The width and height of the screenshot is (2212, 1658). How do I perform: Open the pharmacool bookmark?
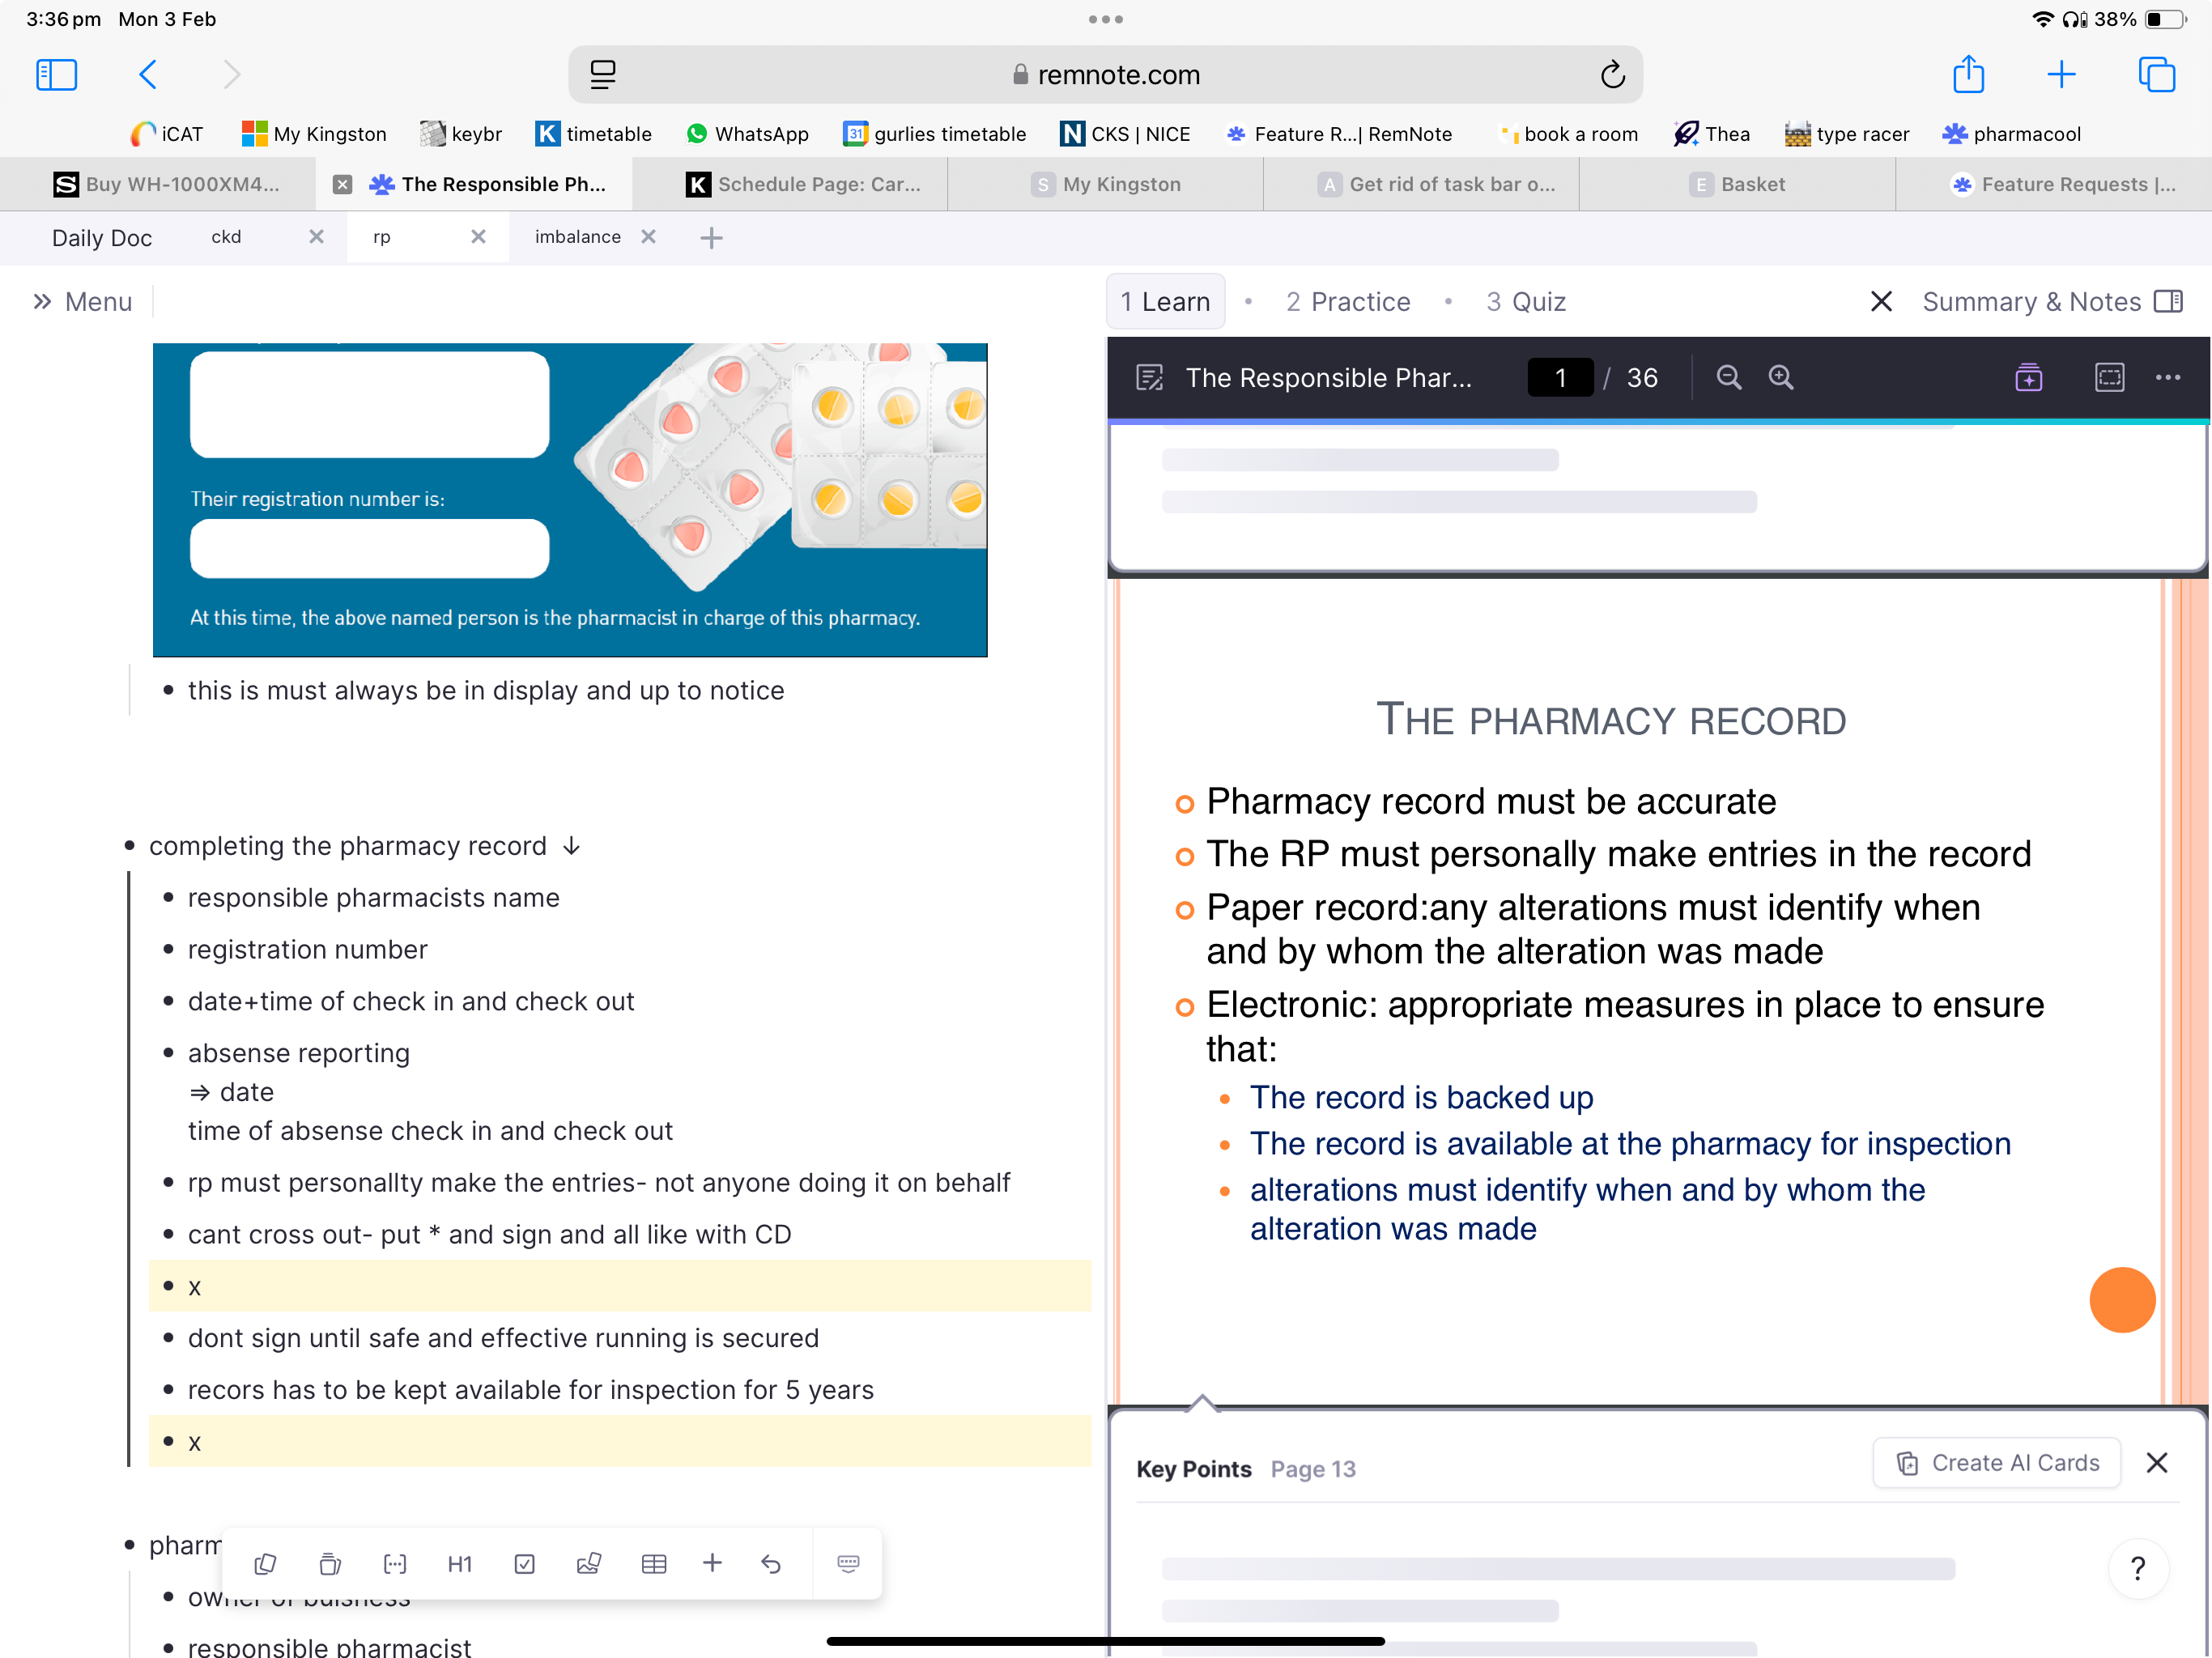tap(2011, 133)
